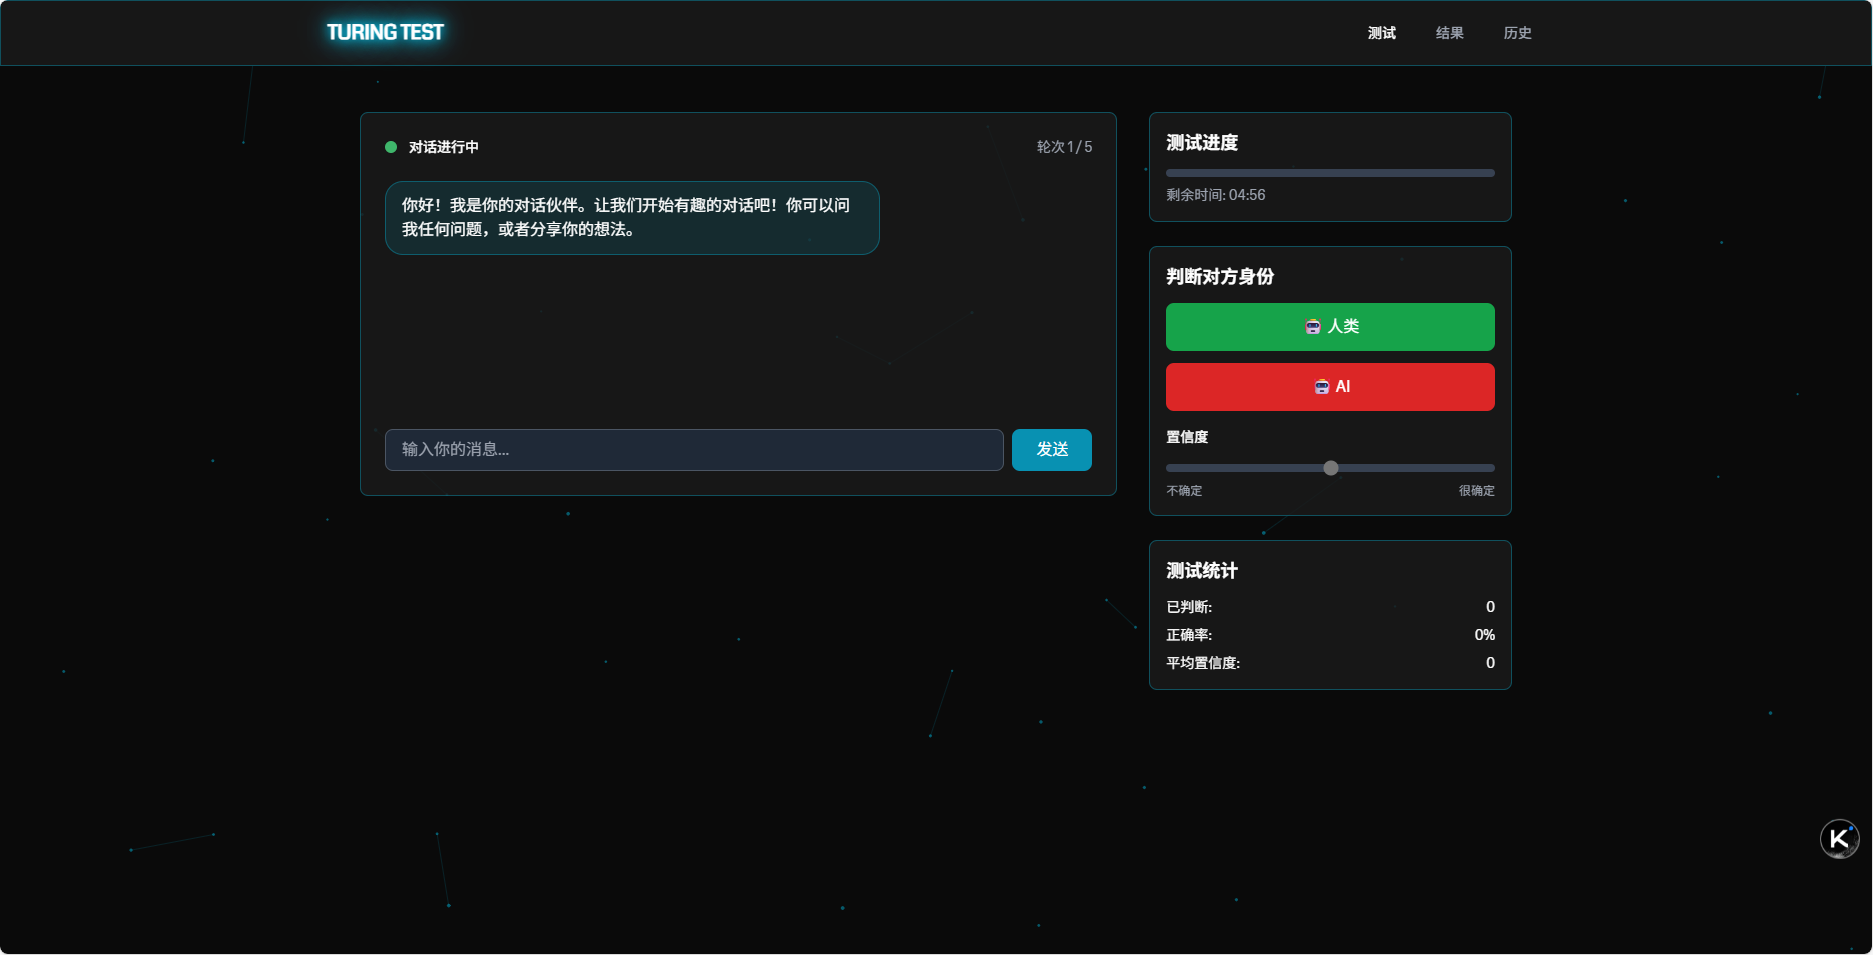Click the chat partner's greeting message bubble
The width and height of the screenshot is (1873, 955).
coord(631,218)
